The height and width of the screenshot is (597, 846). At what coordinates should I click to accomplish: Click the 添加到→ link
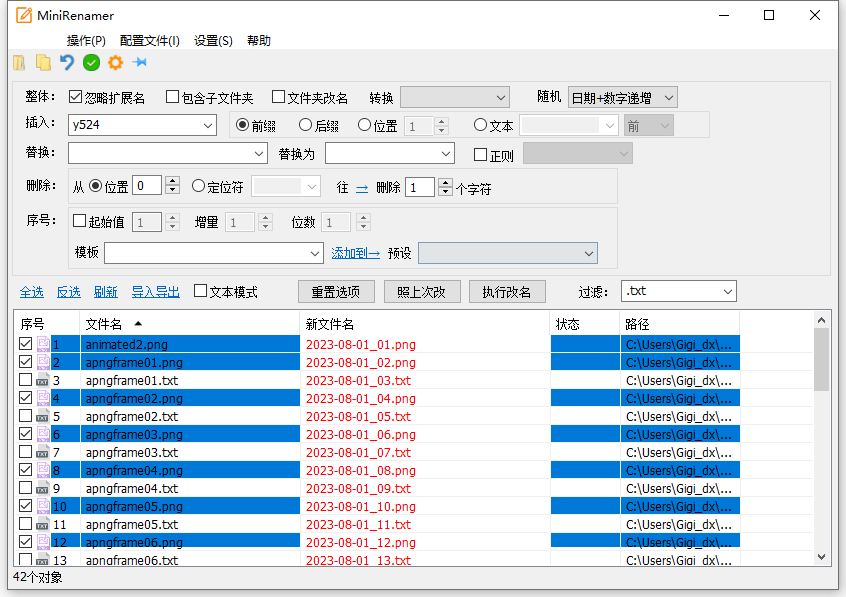click(x=356, y=253)
